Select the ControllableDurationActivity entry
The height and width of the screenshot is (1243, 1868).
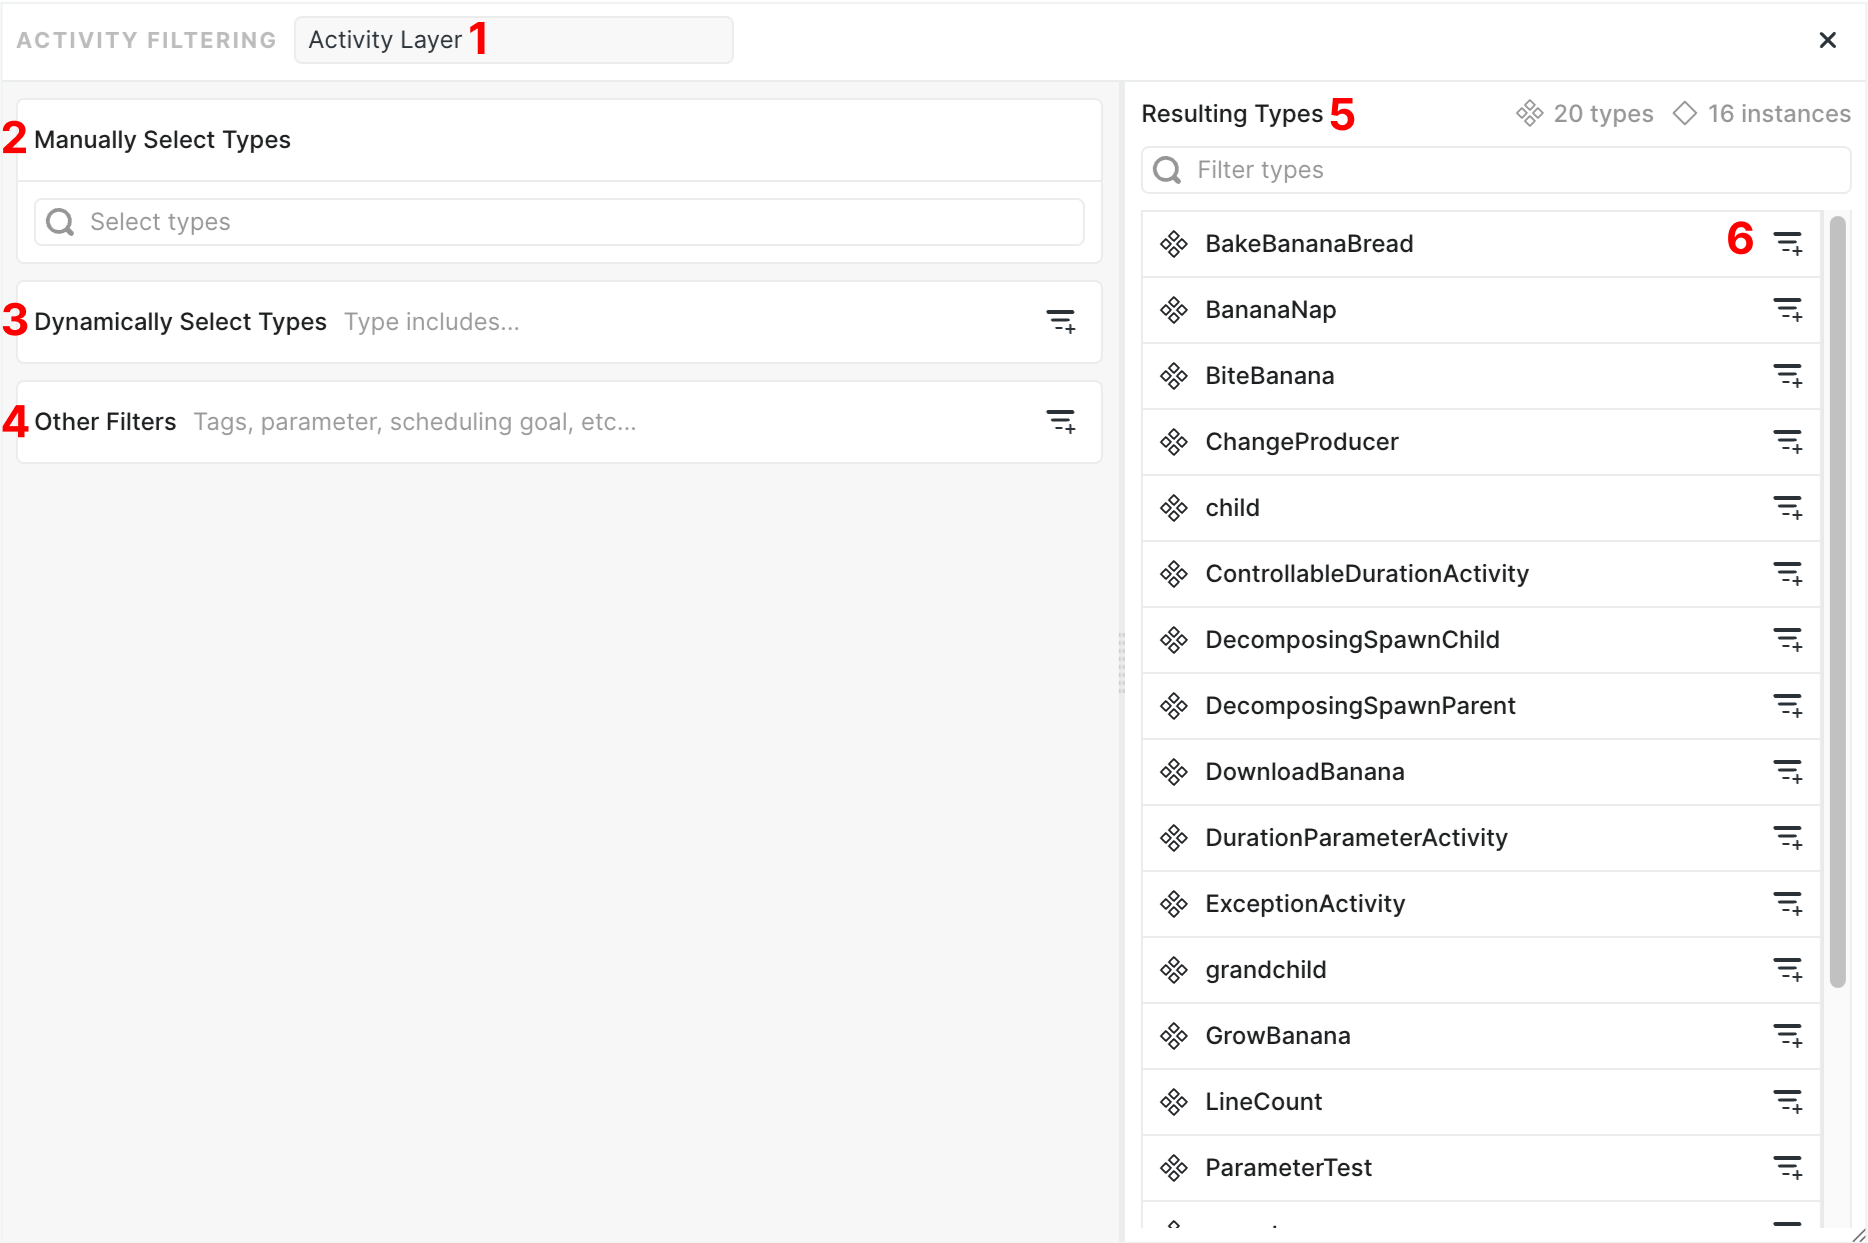[1367, 573]
